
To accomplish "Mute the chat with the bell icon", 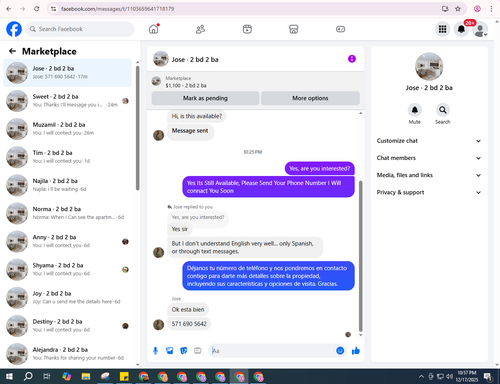I will [414, 110].
